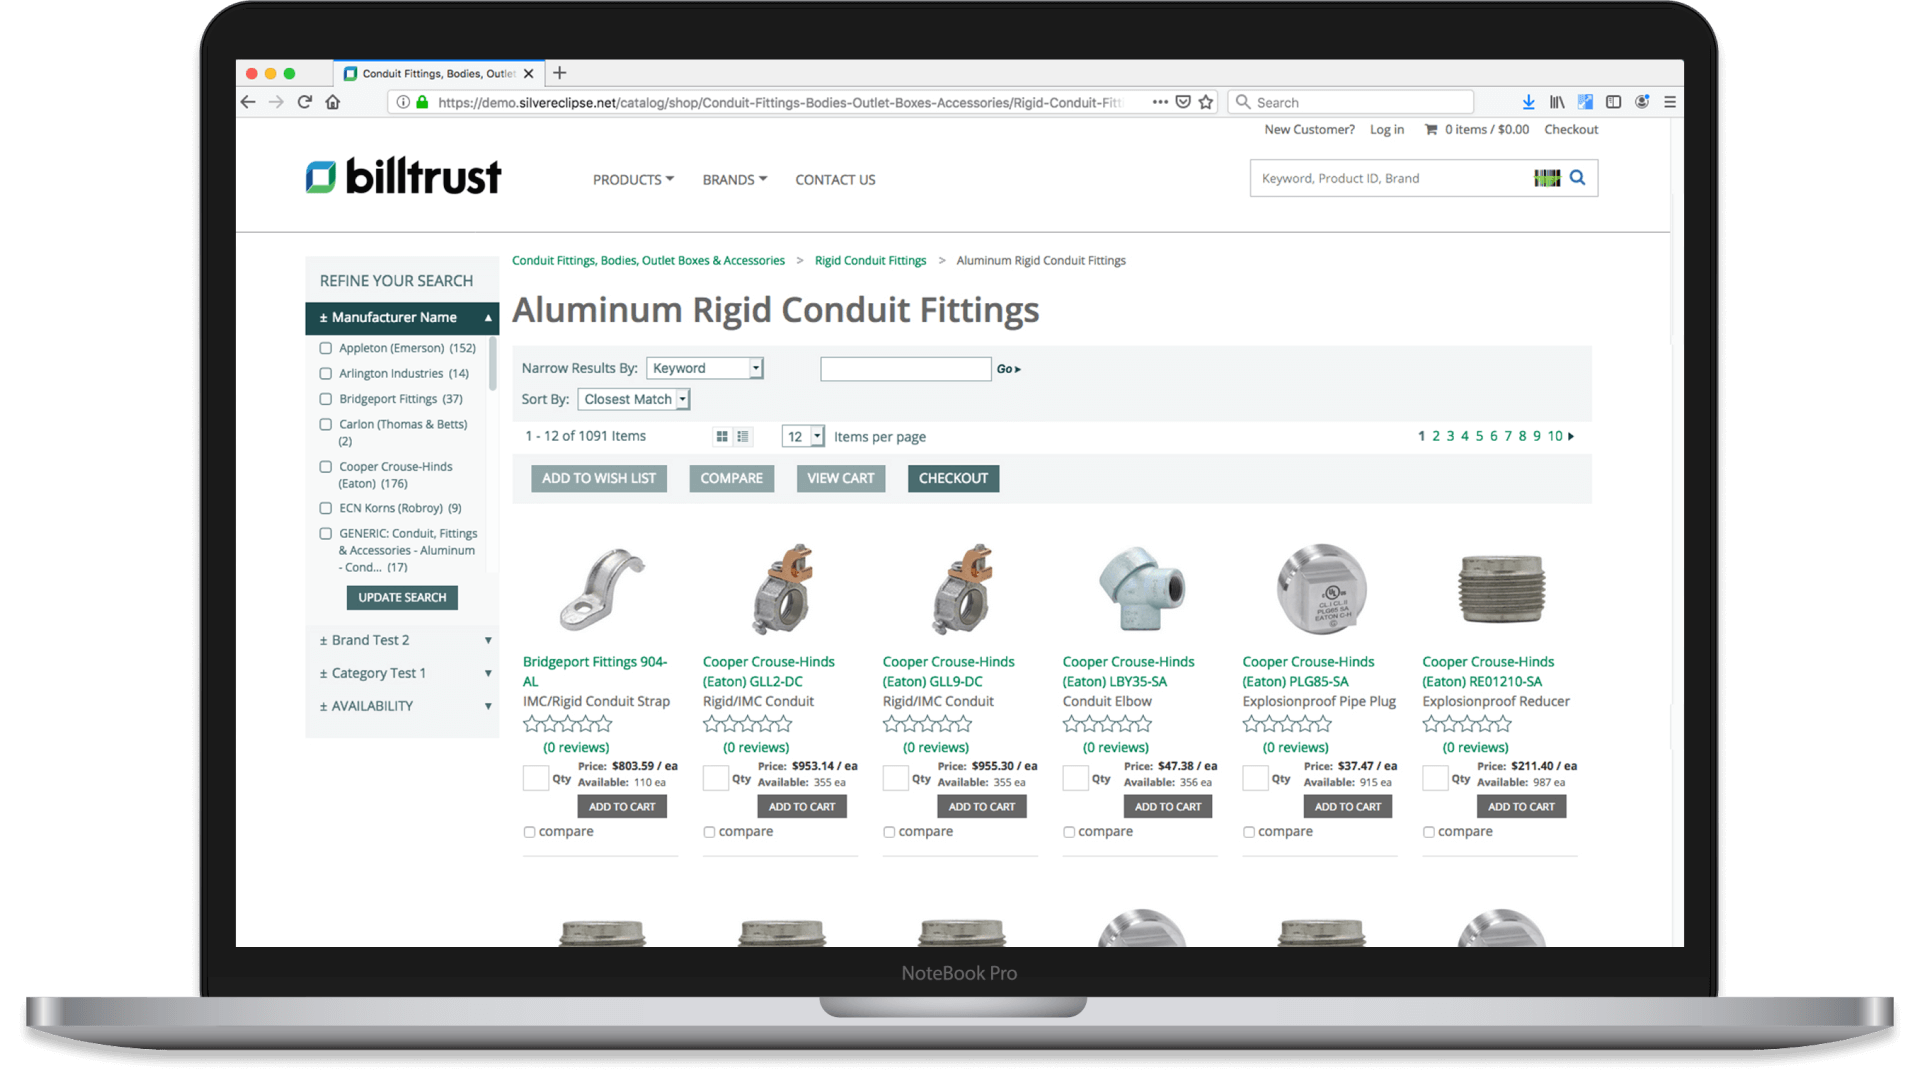Switch to grid view icon
Image resolution: width=1920 pixels, height=1080 pixels.
722,437
